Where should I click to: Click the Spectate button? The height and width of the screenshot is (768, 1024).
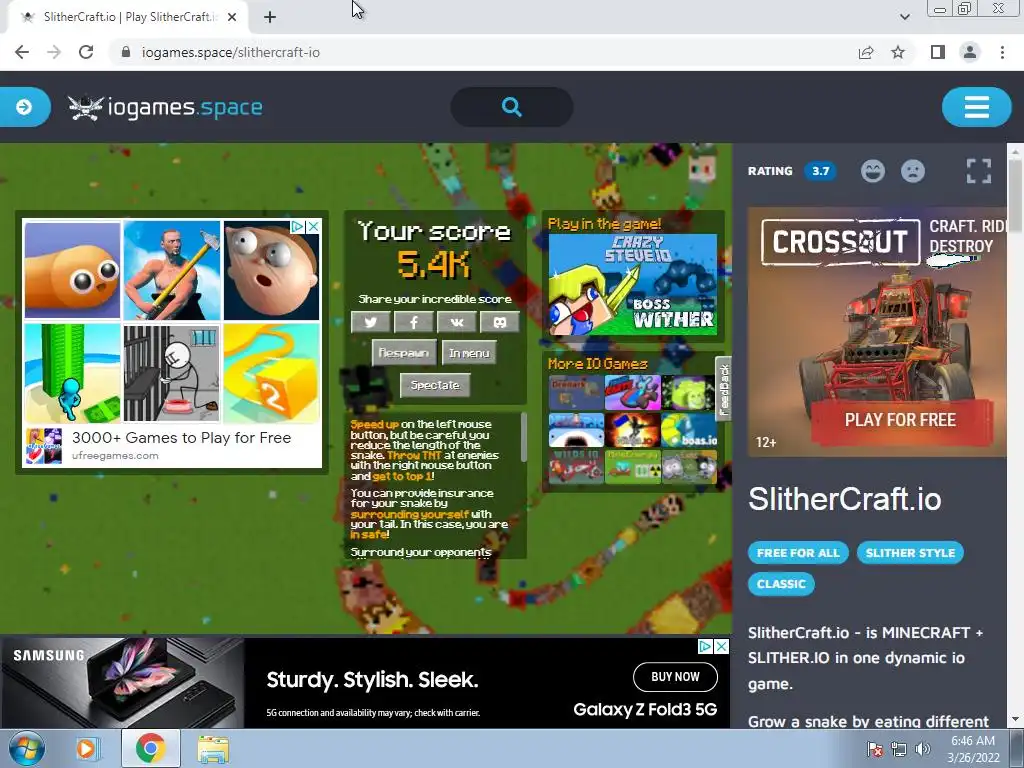tap(435, 385)
